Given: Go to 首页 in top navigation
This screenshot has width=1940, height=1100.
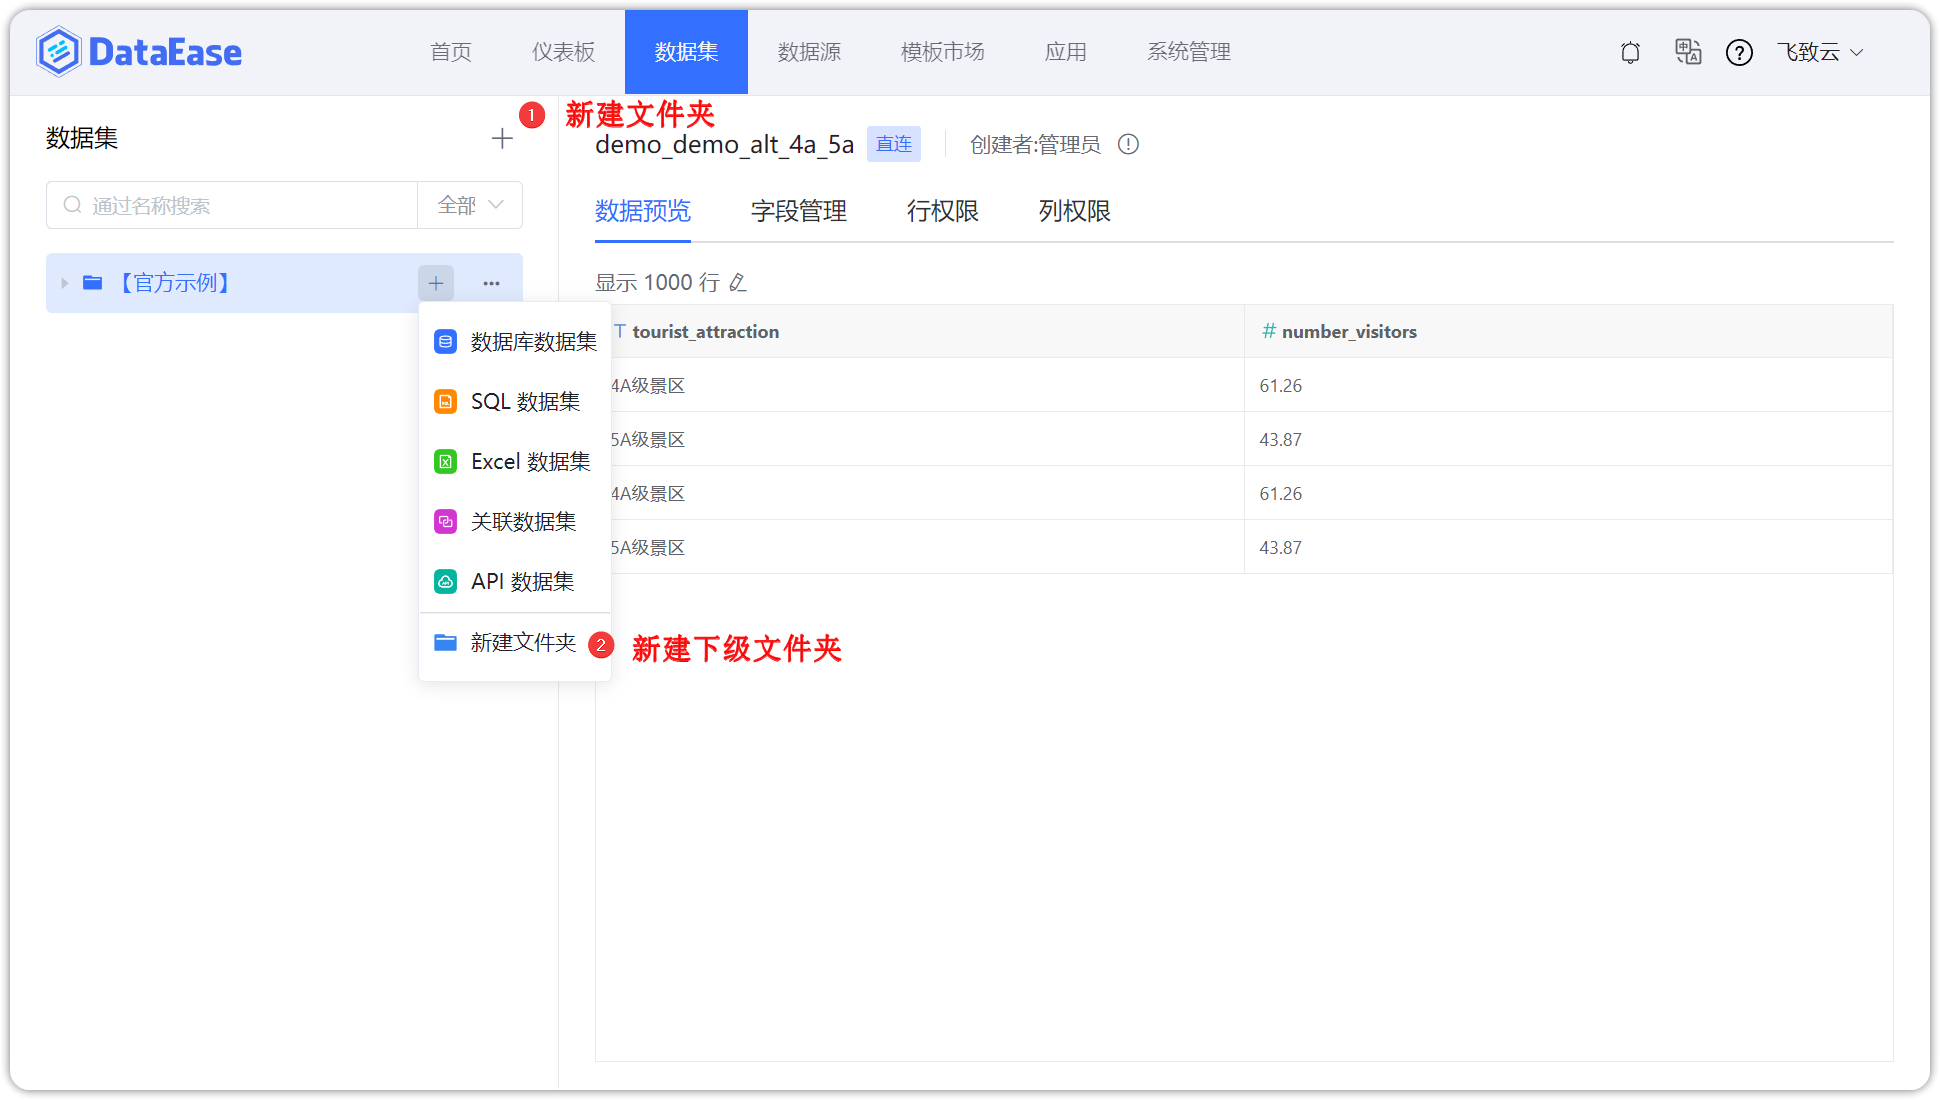Looking at the screenshot, I should [x=451, y=52].
